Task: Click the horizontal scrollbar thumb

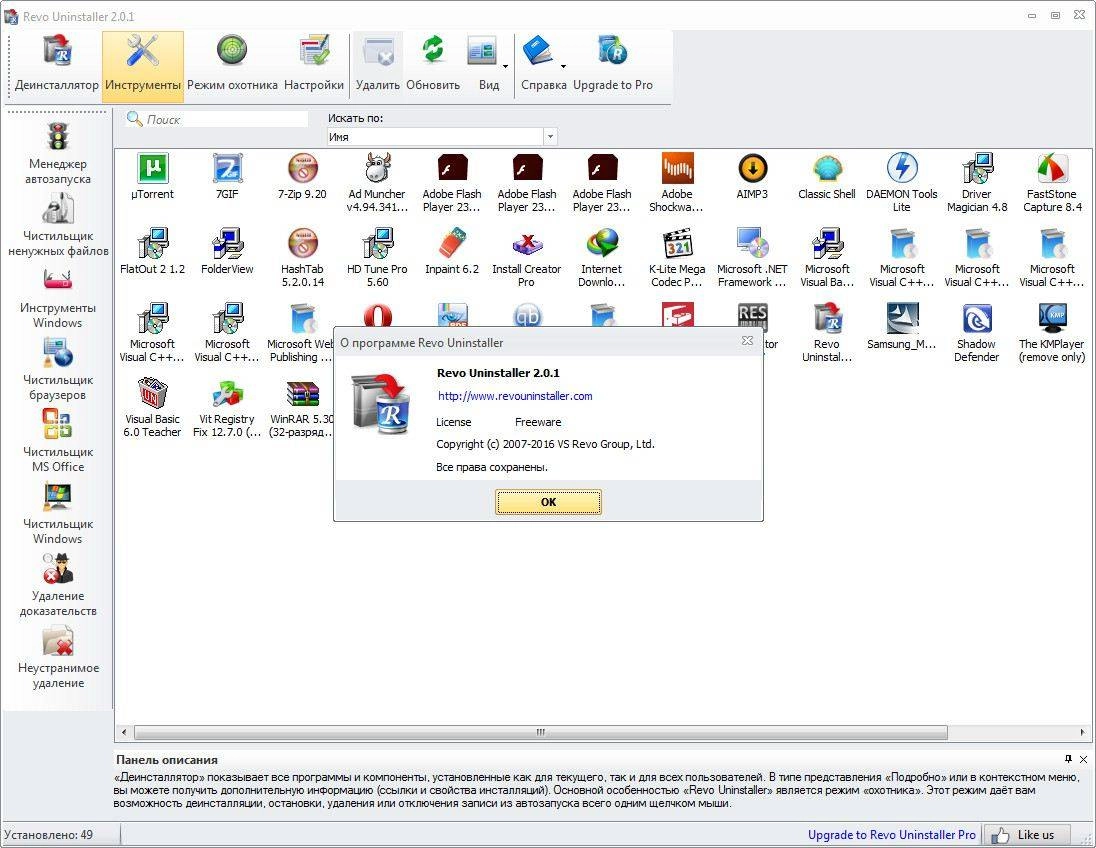Action: pos(540,732)
